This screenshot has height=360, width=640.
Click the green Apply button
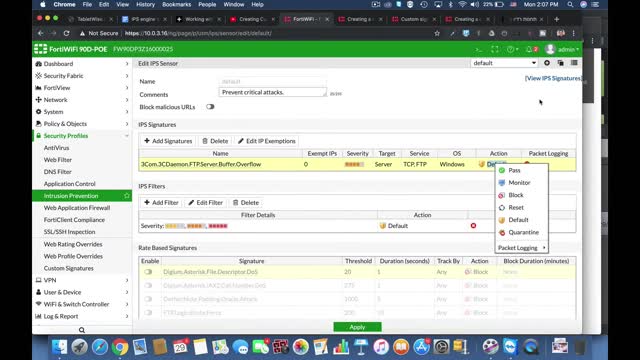tap(357, 327)
